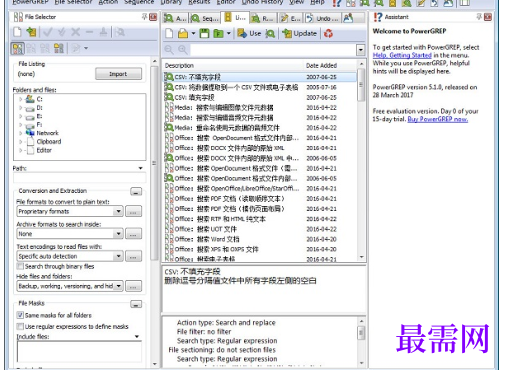Click the Use button in library toolbar
The height and width of the screenshot is (370, 508).
(x=249, y=33)
